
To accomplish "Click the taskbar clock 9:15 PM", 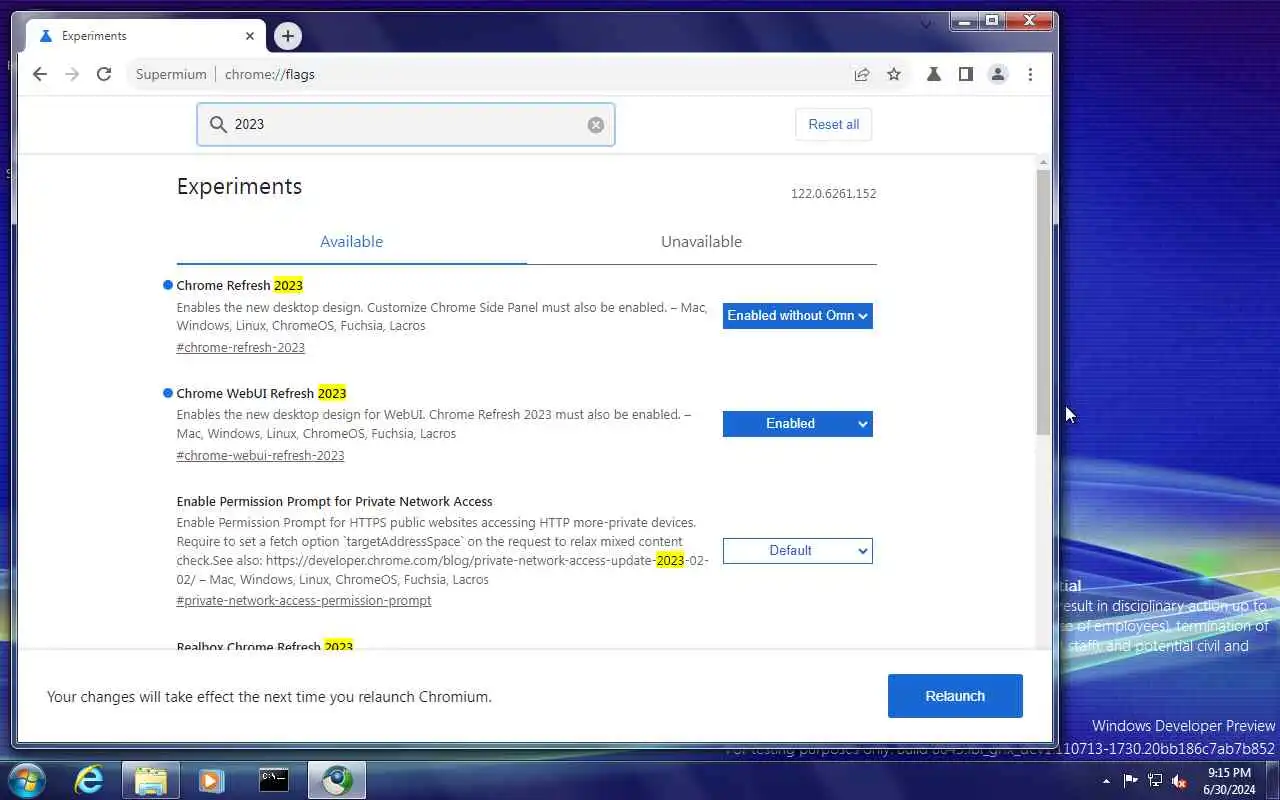I will (1229, 773).
